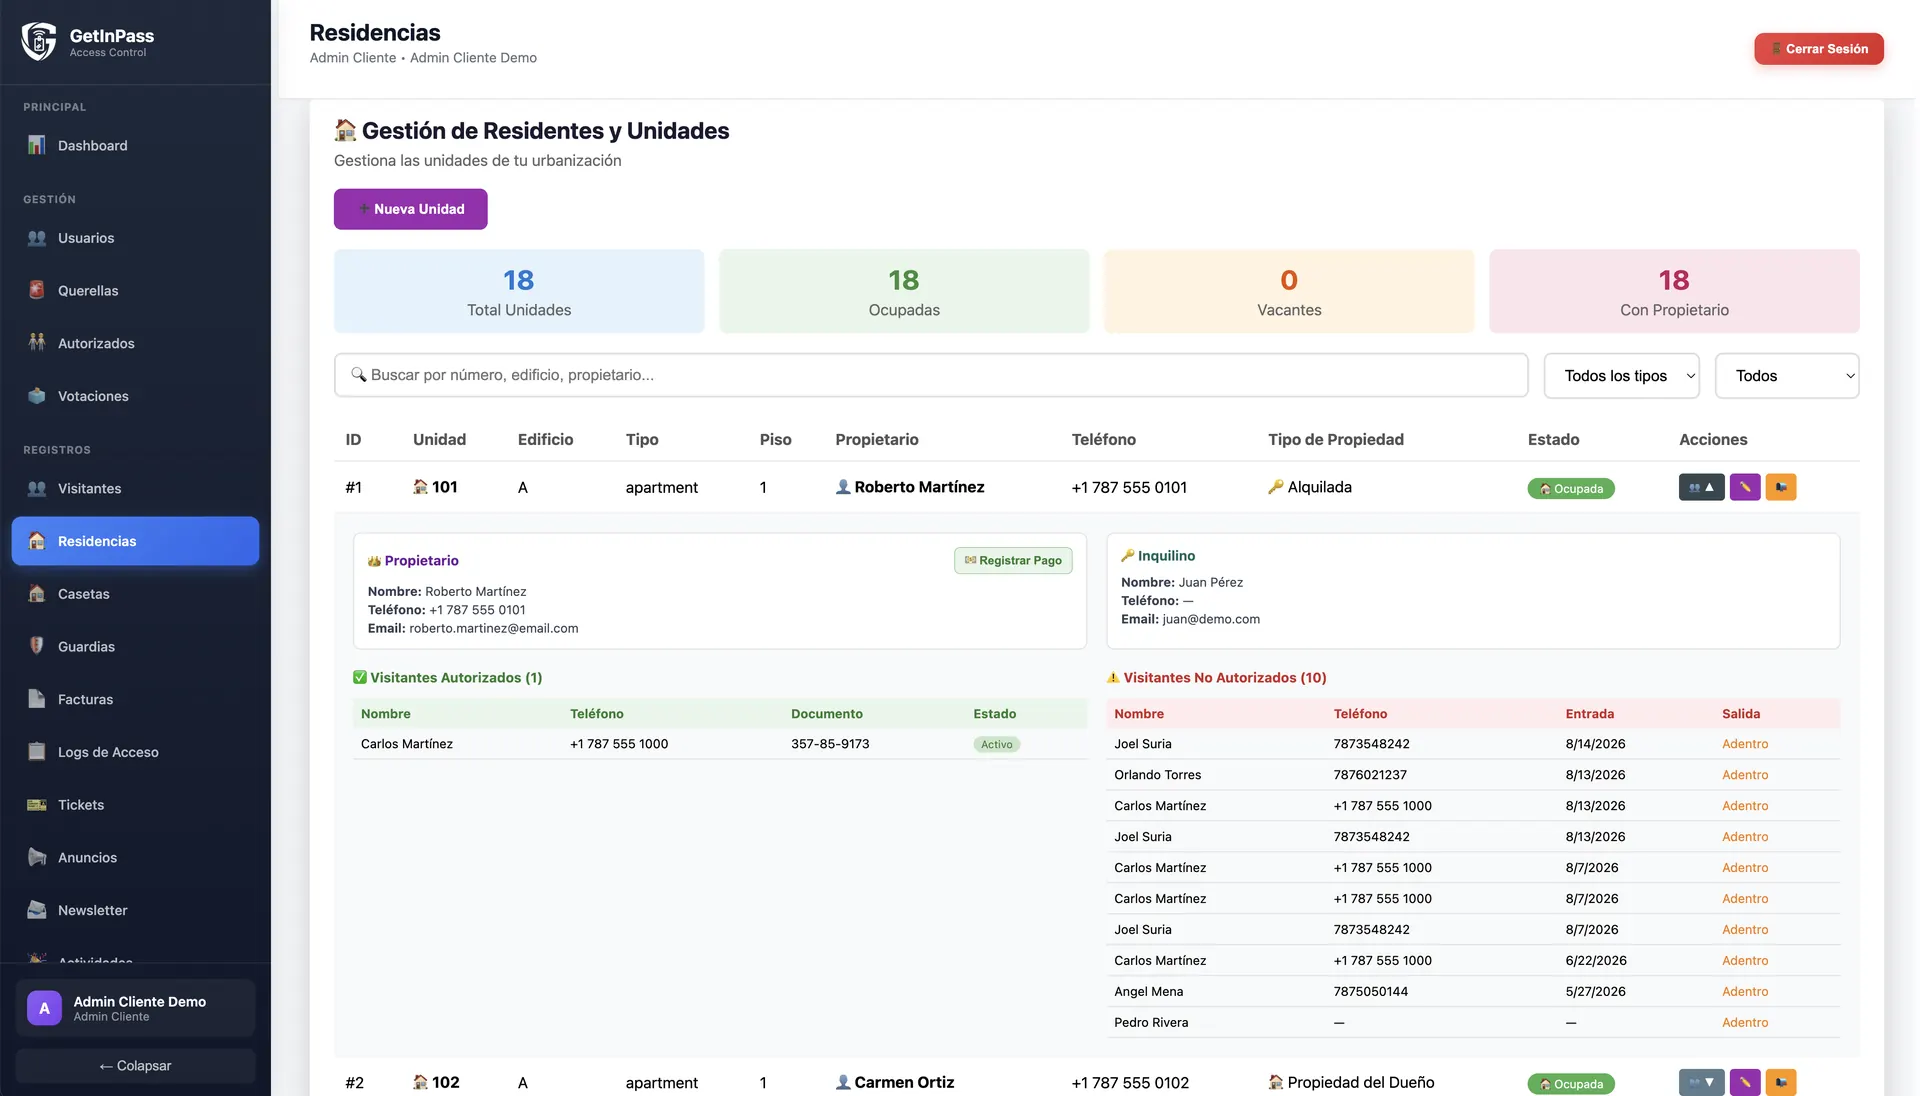Open Visitantes in the sidebar

135,489
